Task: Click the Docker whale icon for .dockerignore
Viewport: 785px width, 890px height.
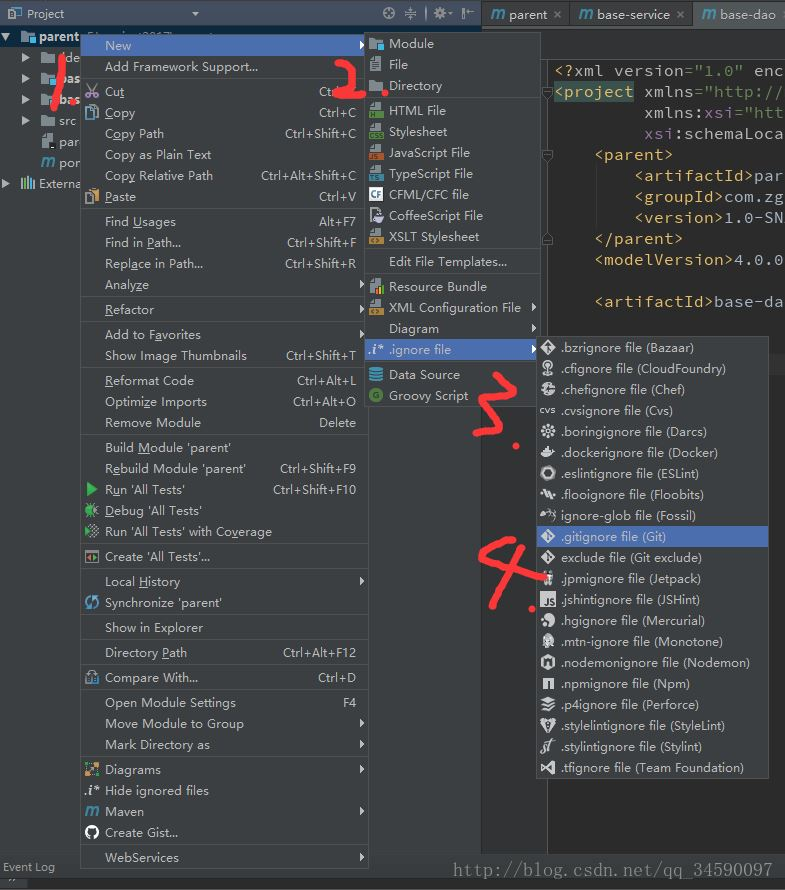Action: coord(548,452)
